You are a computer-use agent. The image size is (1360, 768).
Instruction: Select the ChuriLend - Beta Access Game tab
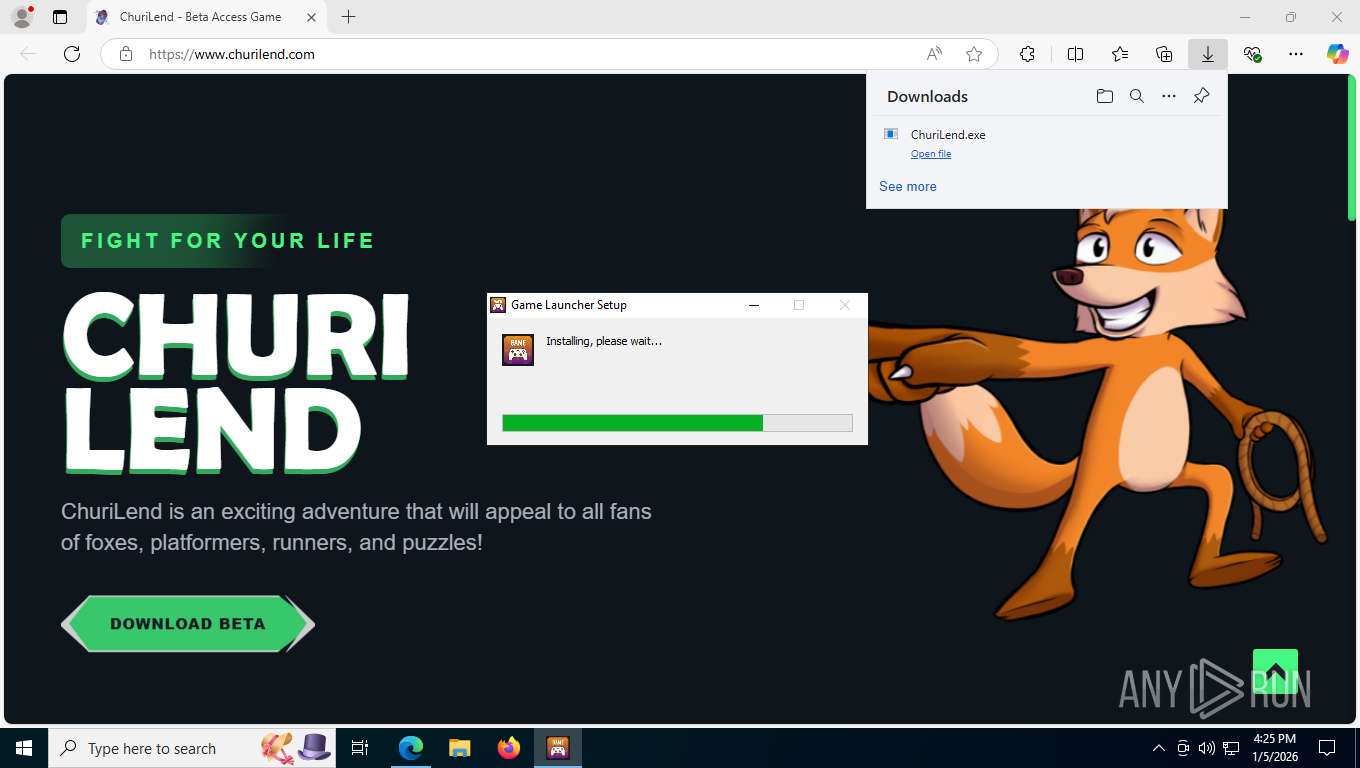(207, 17)
